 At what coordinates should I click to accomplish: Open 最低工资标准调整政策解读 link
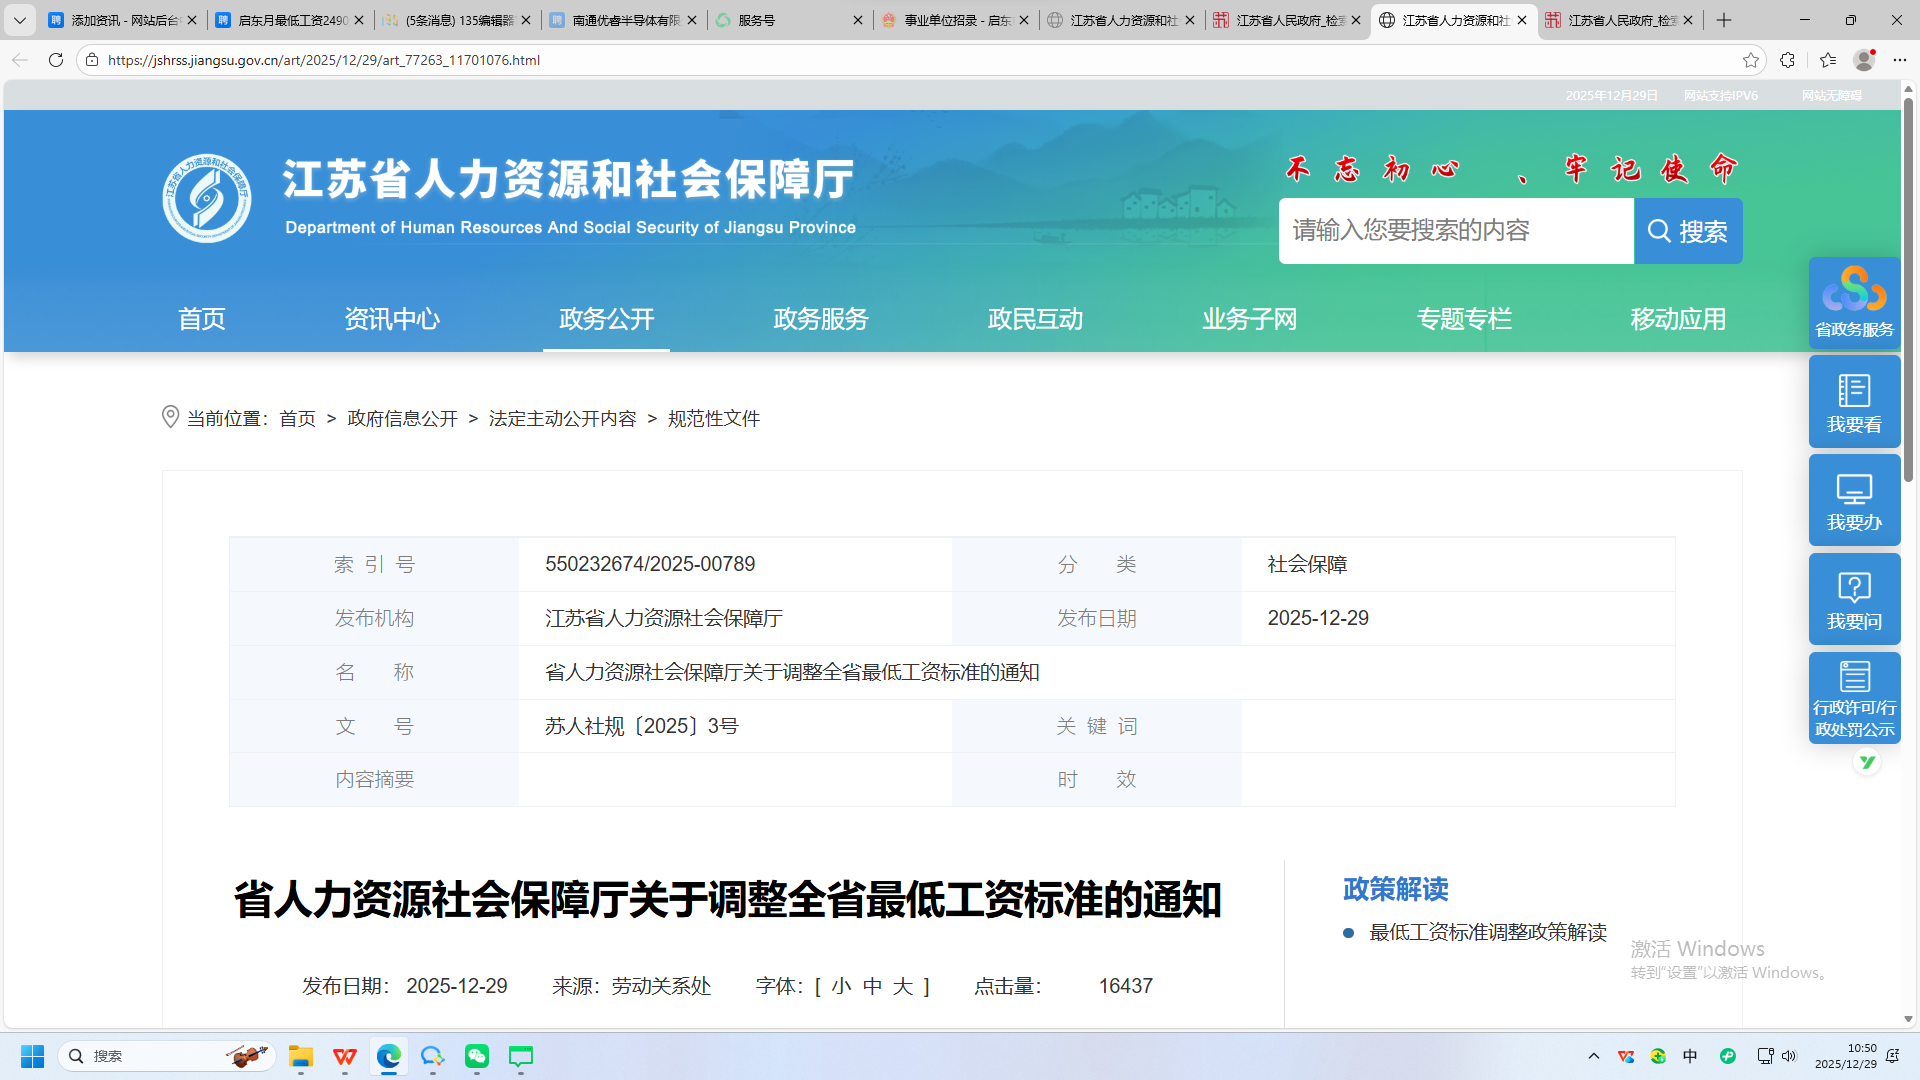click(x=1487, y=932)
